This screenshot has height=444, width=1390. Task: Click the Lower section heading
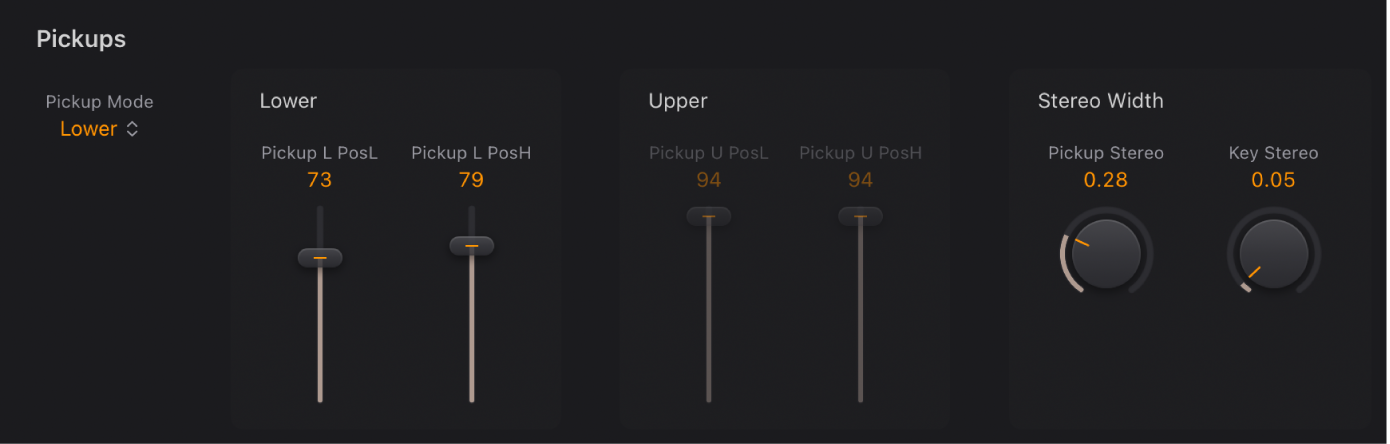pos(288,101)
